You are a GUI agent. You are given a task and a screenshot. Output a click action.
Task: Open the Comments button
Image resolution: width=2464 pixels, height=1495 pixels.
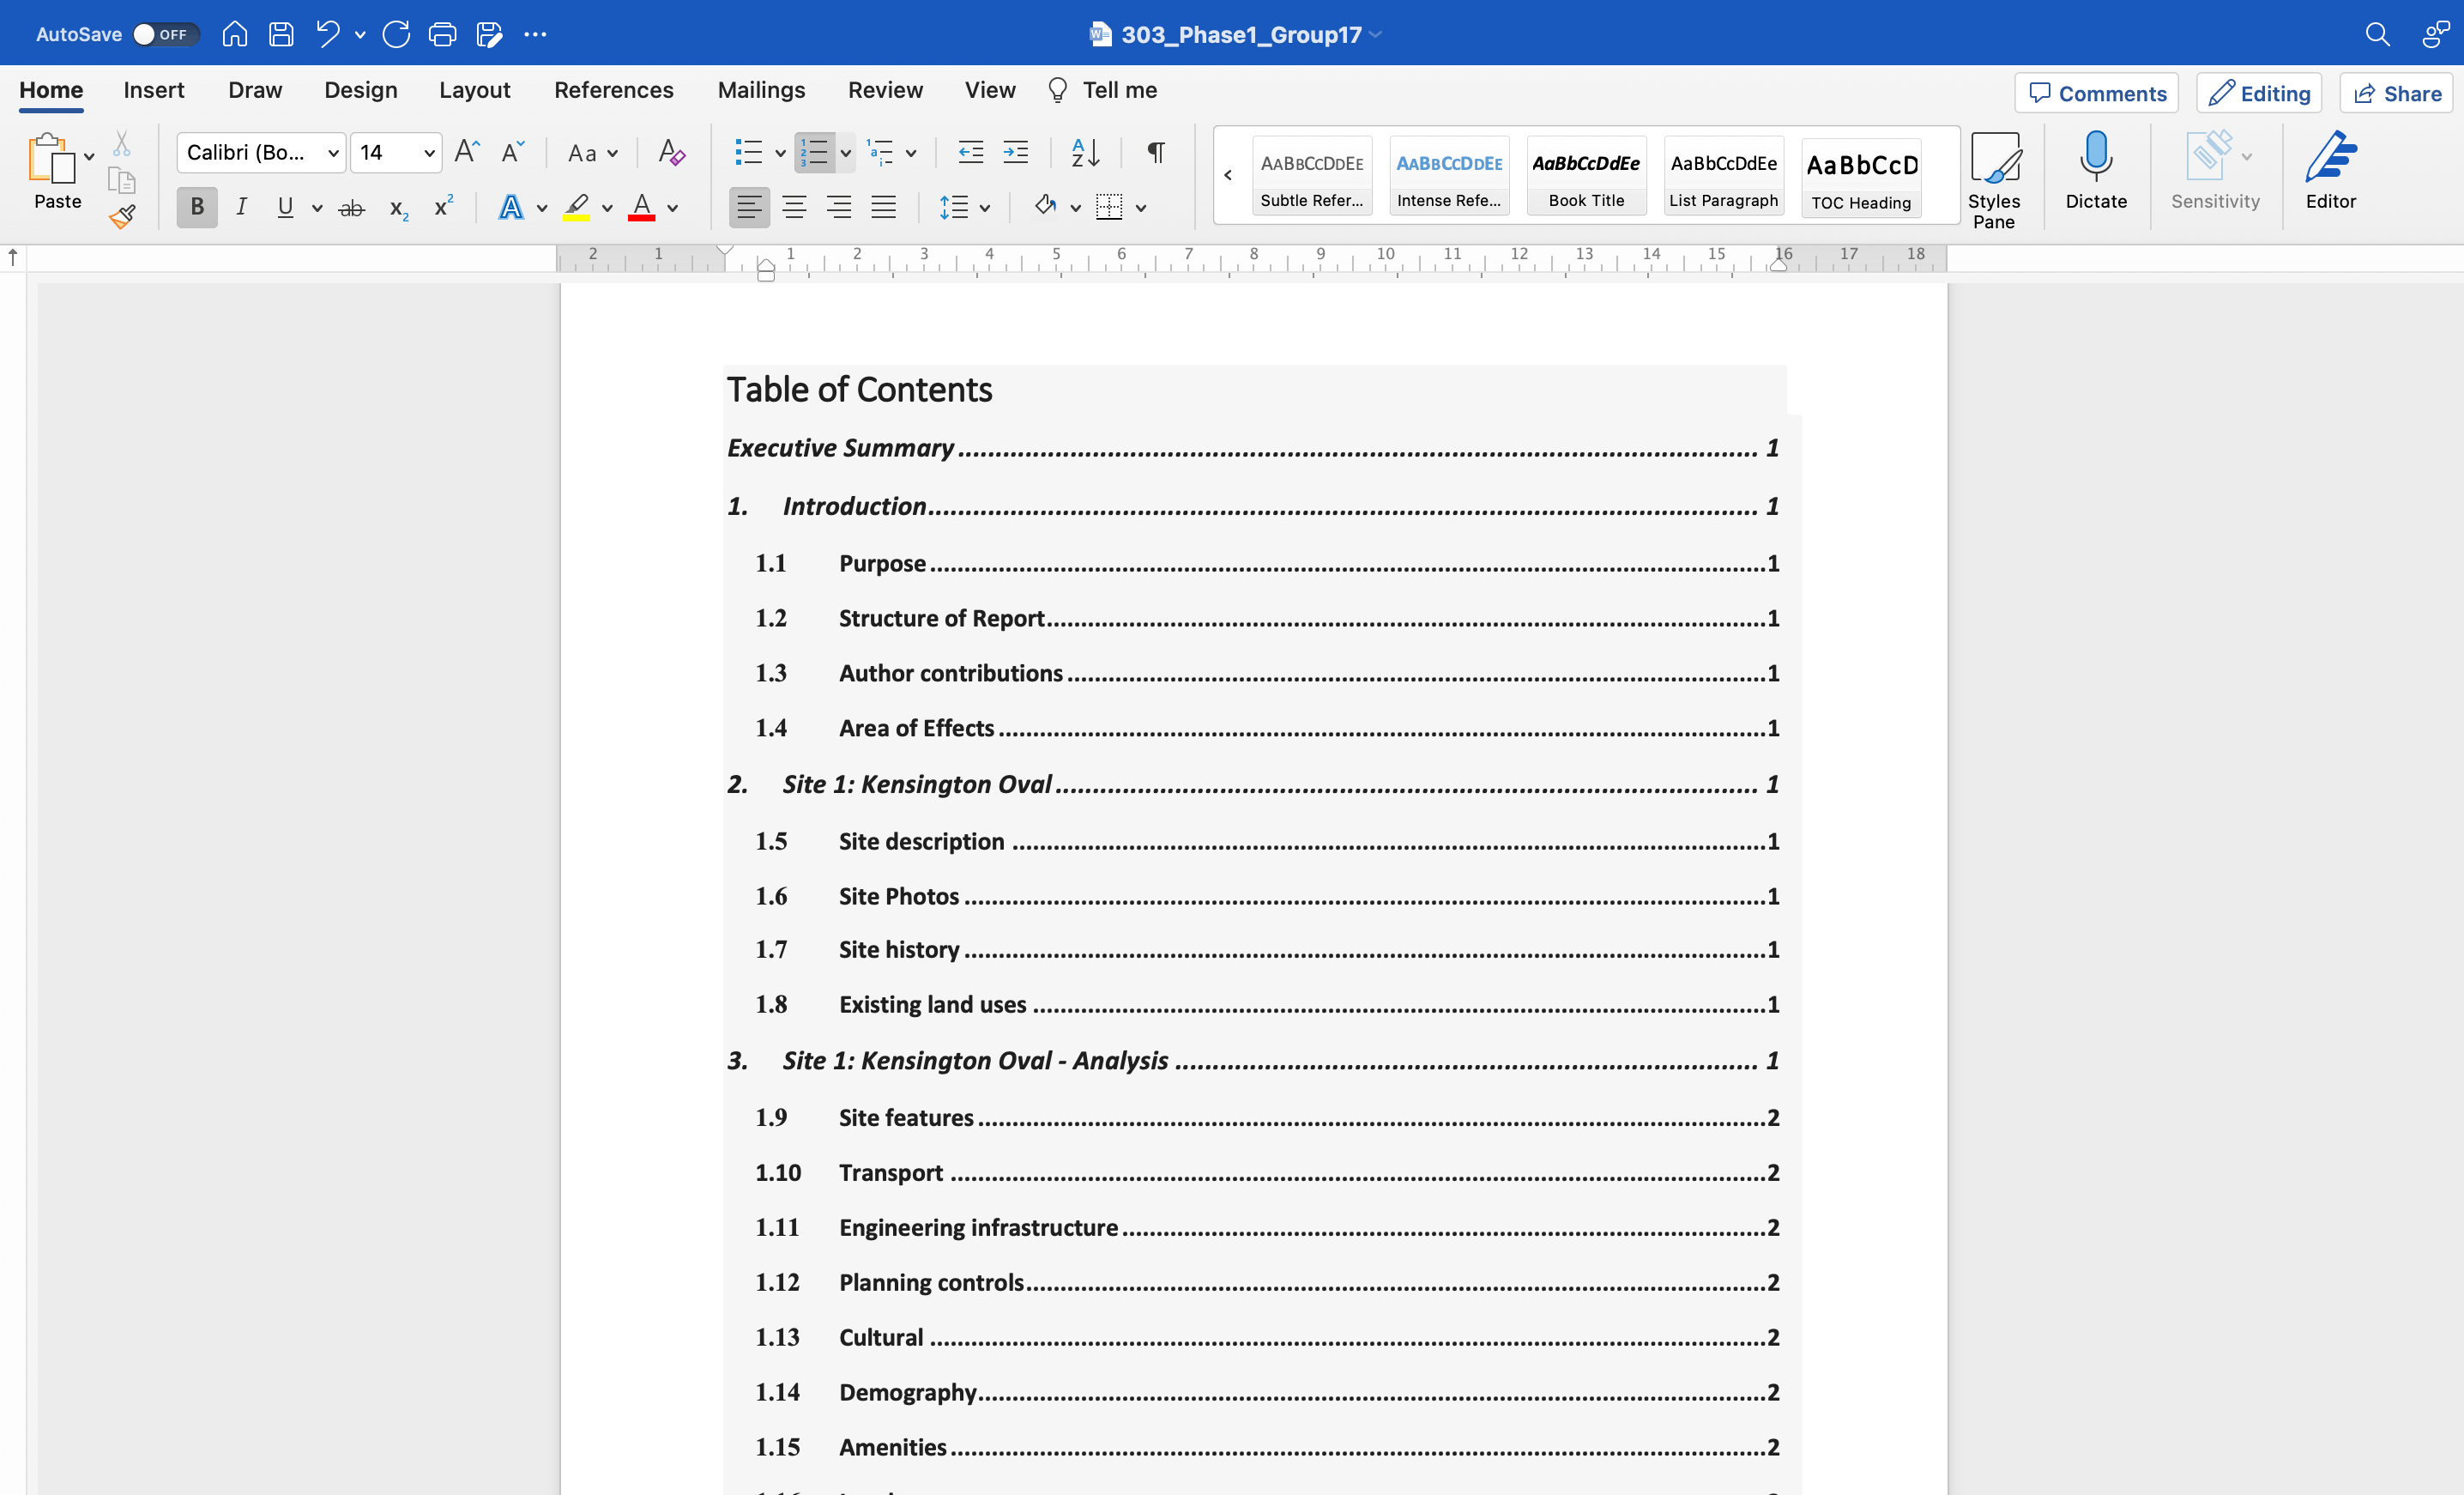2097,93
